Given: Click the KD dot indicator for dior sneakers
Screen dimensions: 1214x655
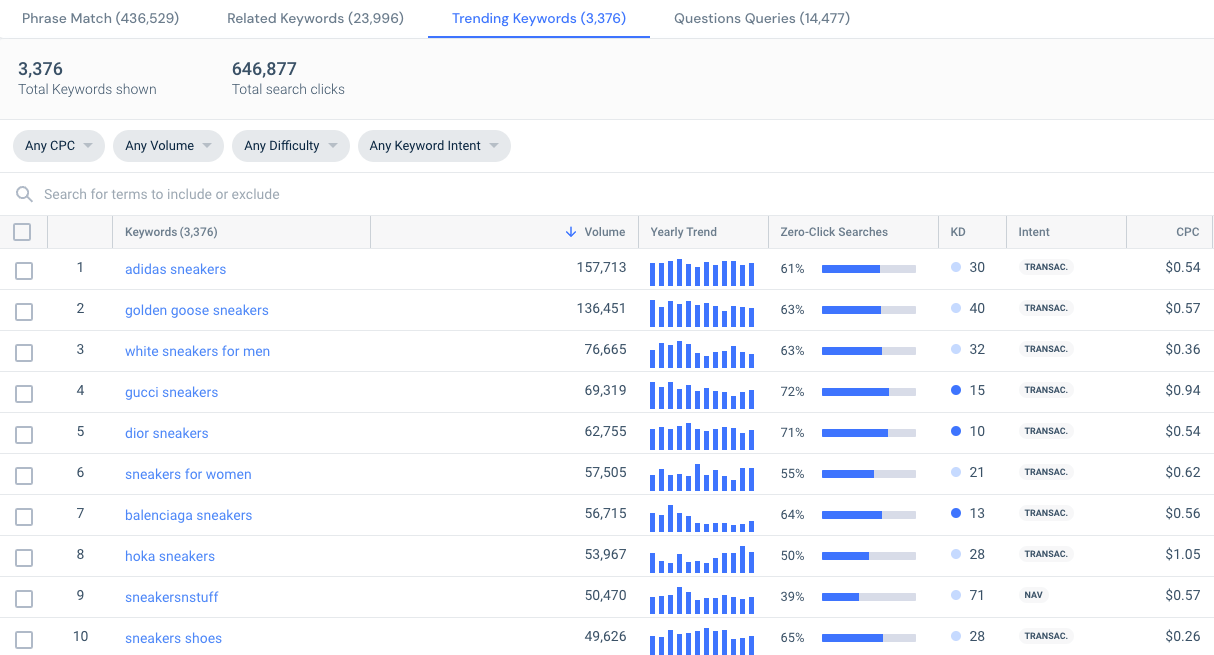Looking at the screenshot, I should click(x=957, y=430).
